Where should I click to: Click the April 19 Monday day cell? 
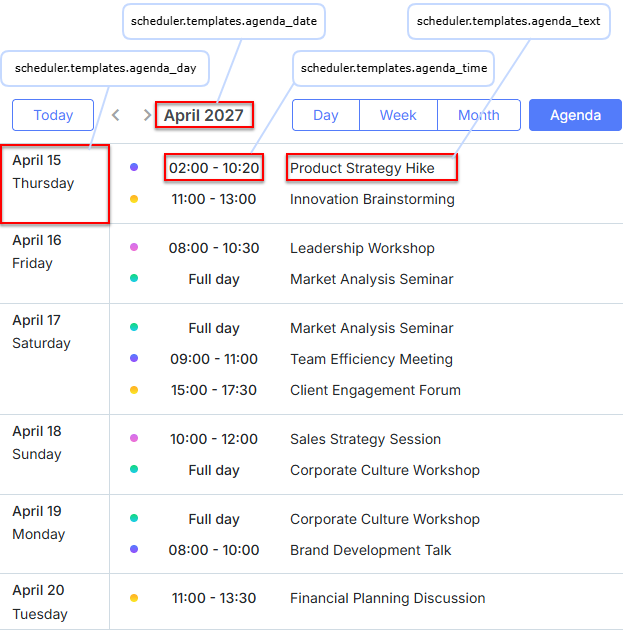[55, 534]
